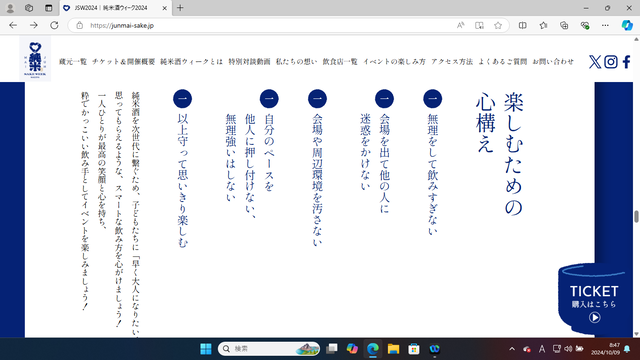Screen dimensions: 640x360
Task: Open Workspaces icon
Action: (x=29, y=8)
